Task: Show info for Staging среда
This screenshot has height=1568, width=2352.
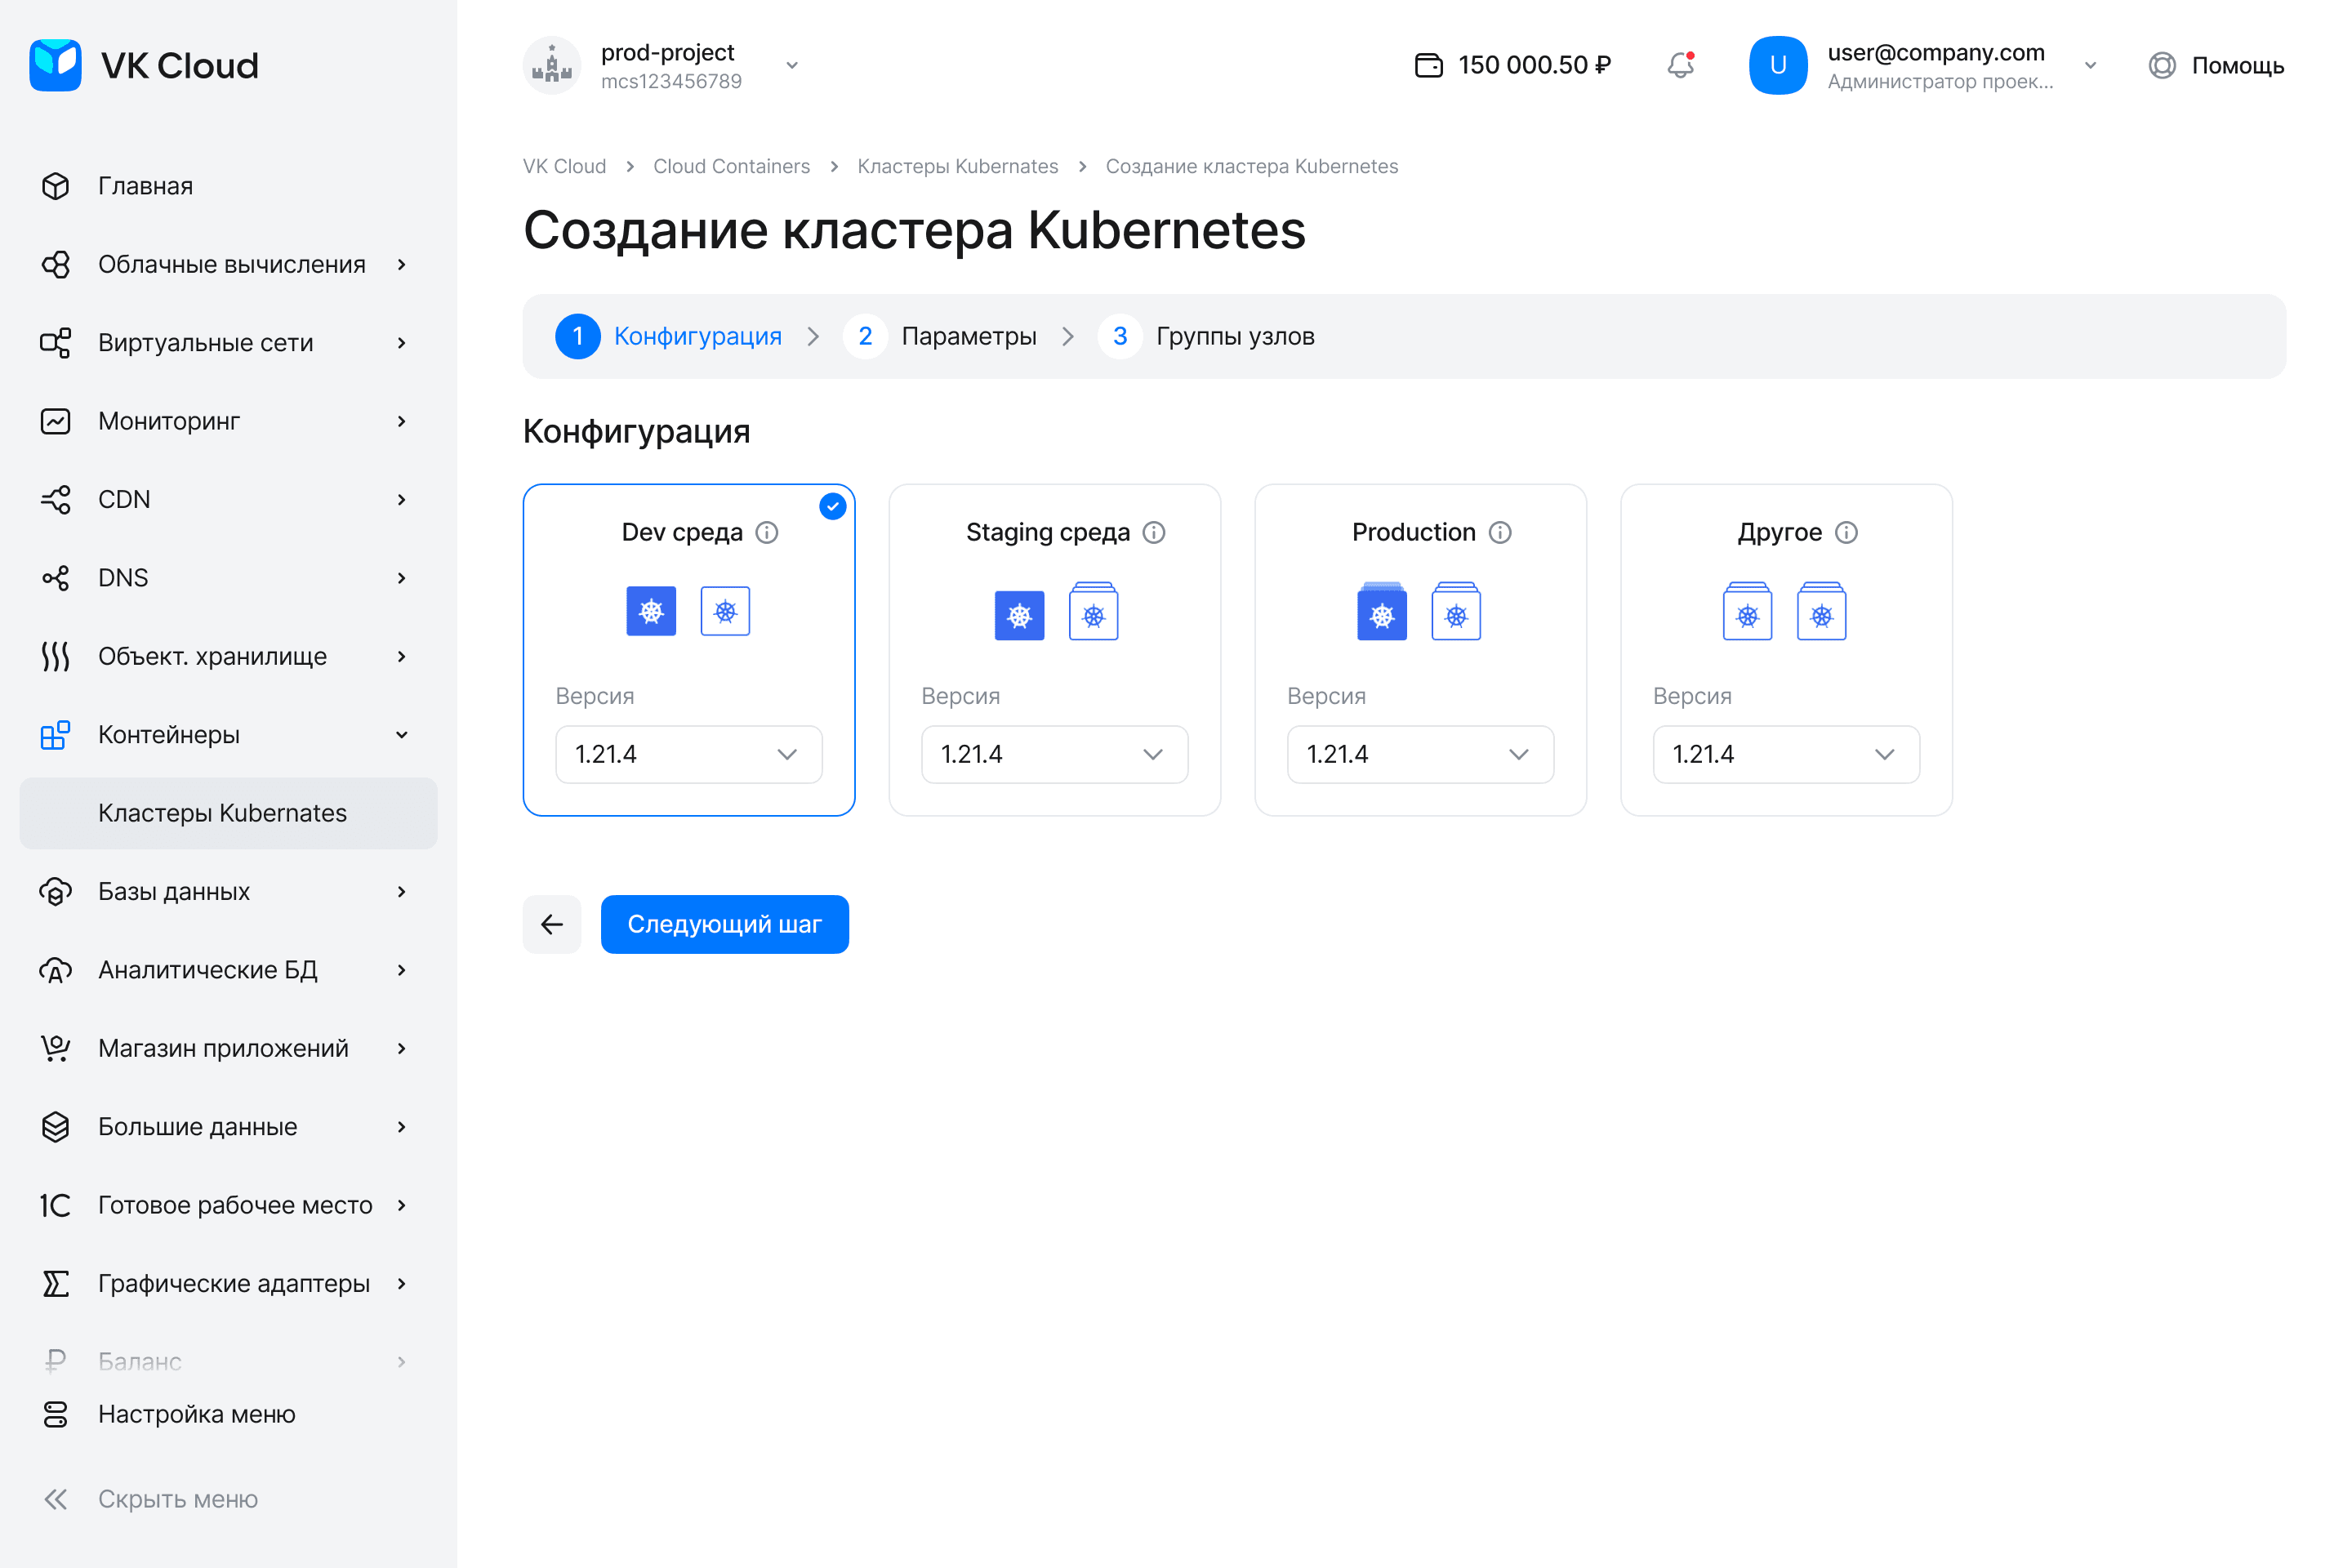Action: pyautogui.click(x=1154, y=532)
